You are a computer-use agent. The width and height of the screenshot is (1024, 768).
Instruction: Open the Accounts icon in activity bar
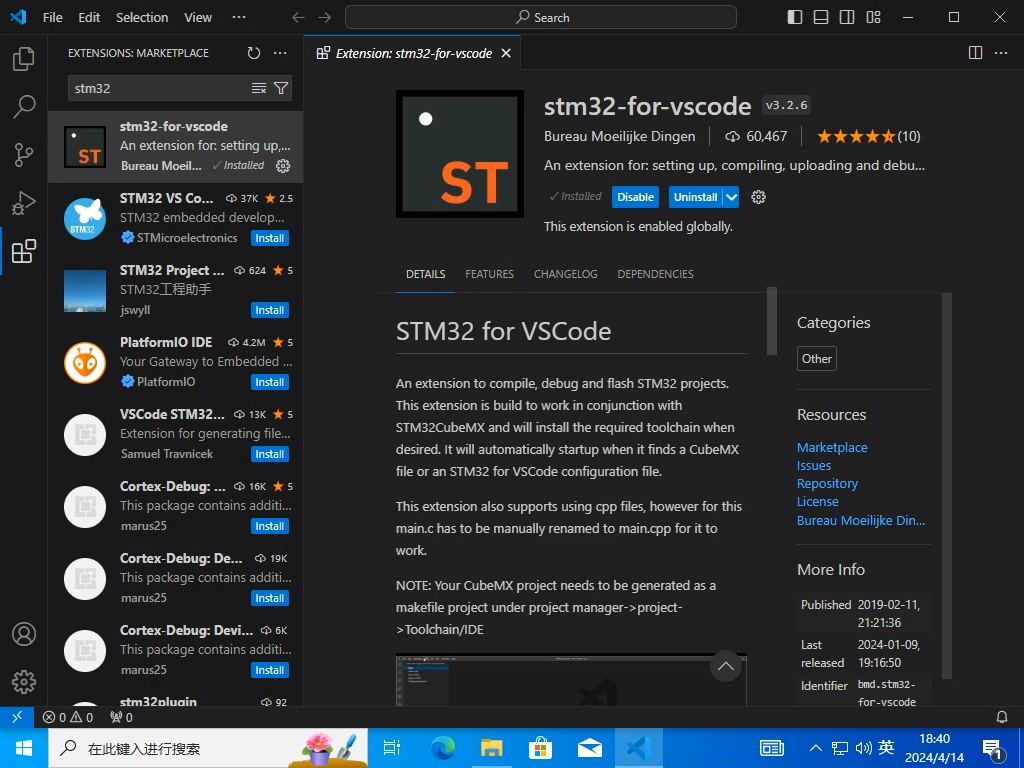point(24,634)
